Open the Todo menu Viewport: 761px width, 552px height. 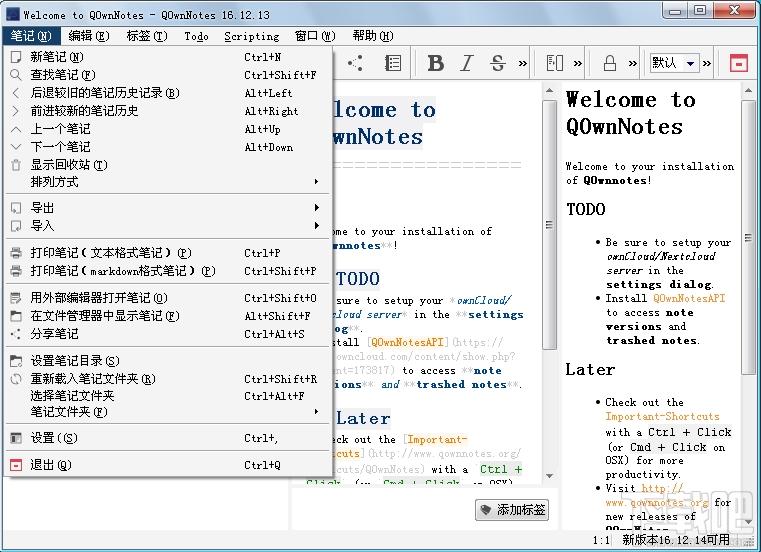(x=197, y=36)
